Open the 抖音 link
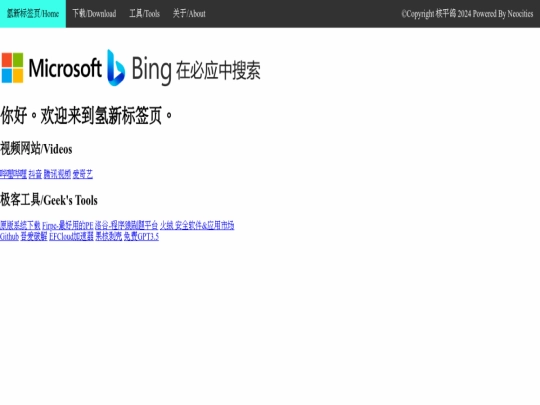Screen dimensions: 540x405 coord(35,174)
